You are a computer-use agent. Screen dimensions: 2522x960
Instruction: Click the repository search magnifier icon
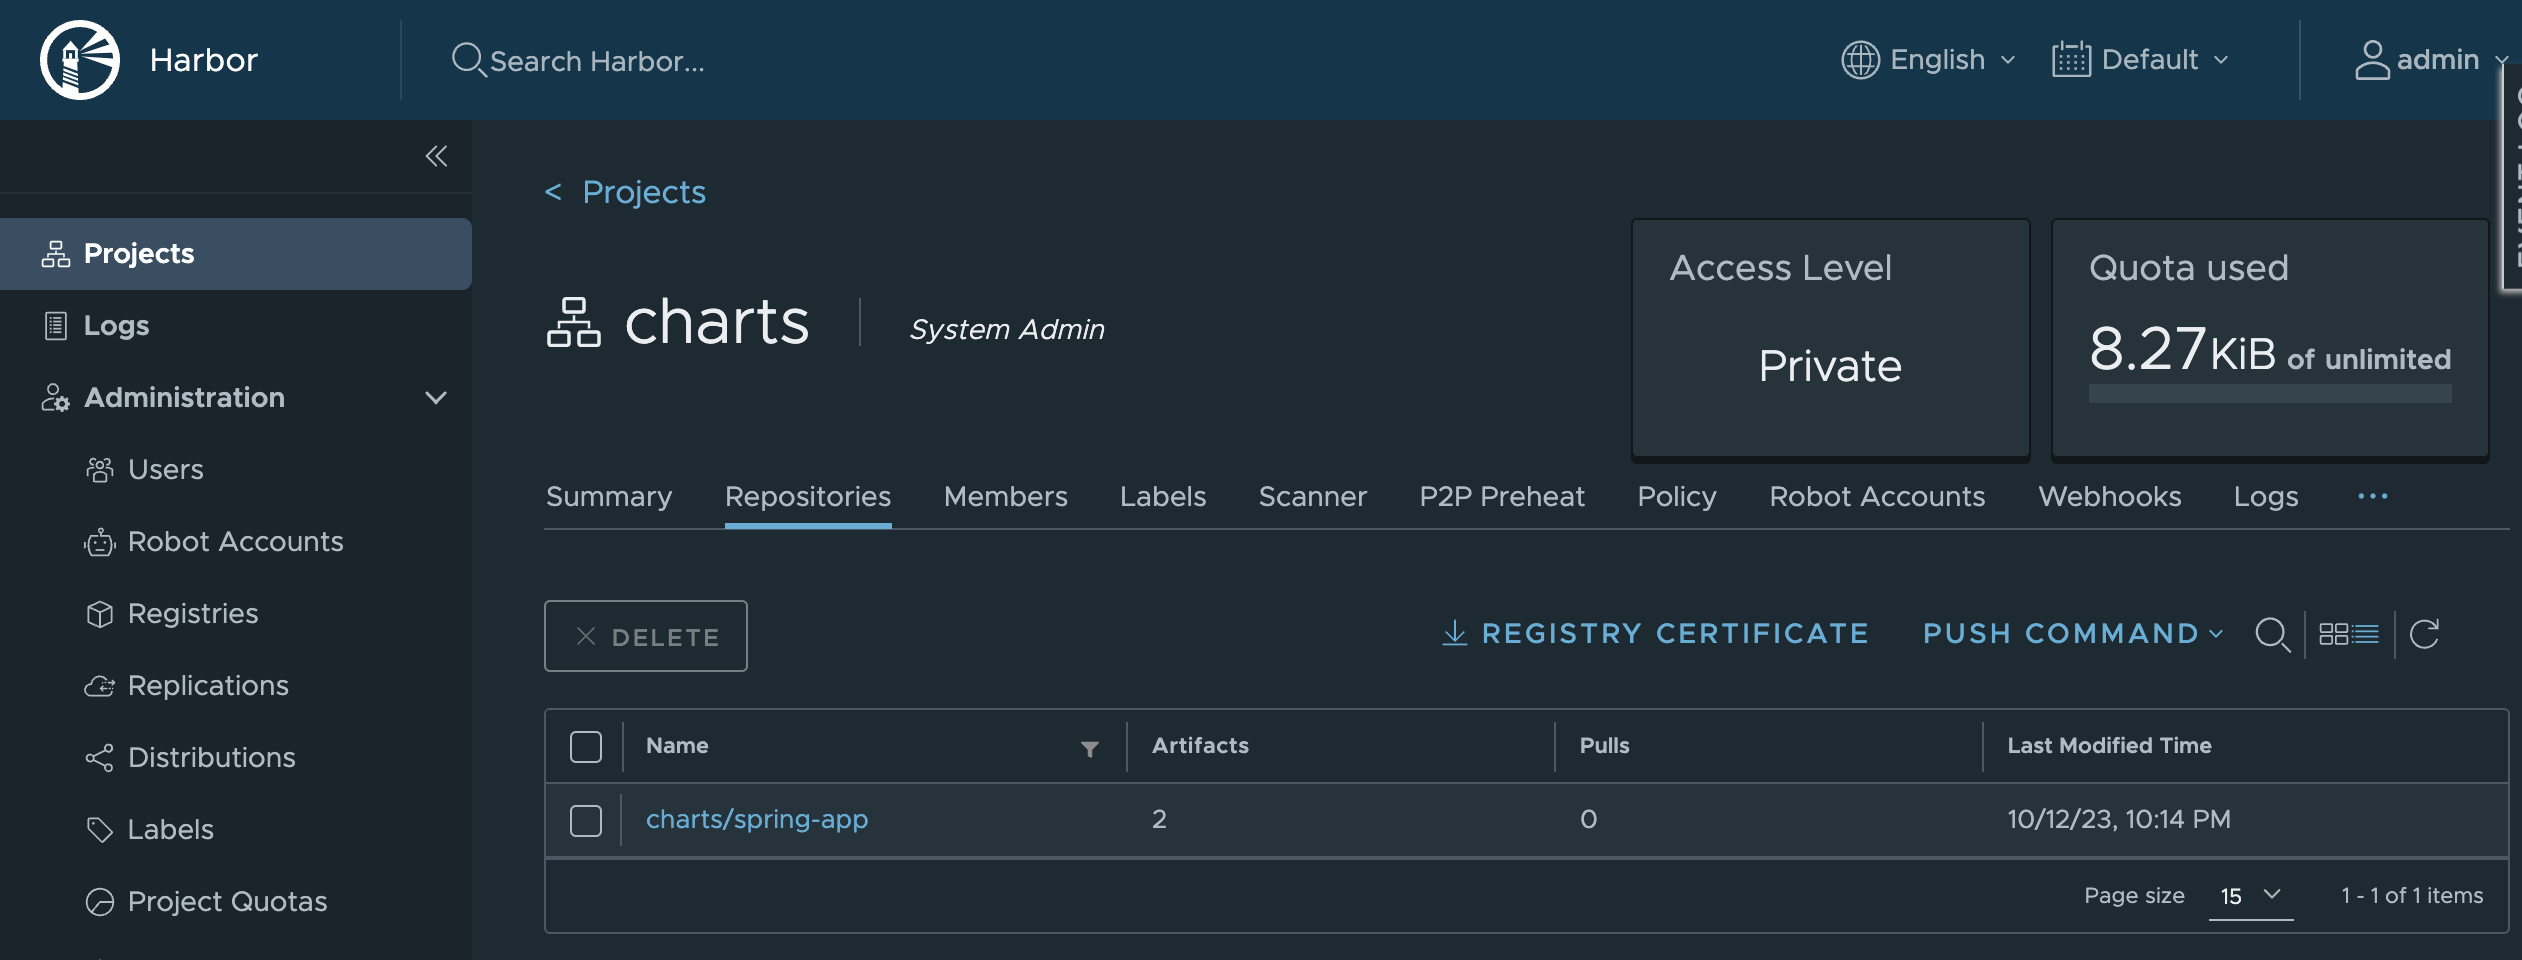(x=2272, y=634)
